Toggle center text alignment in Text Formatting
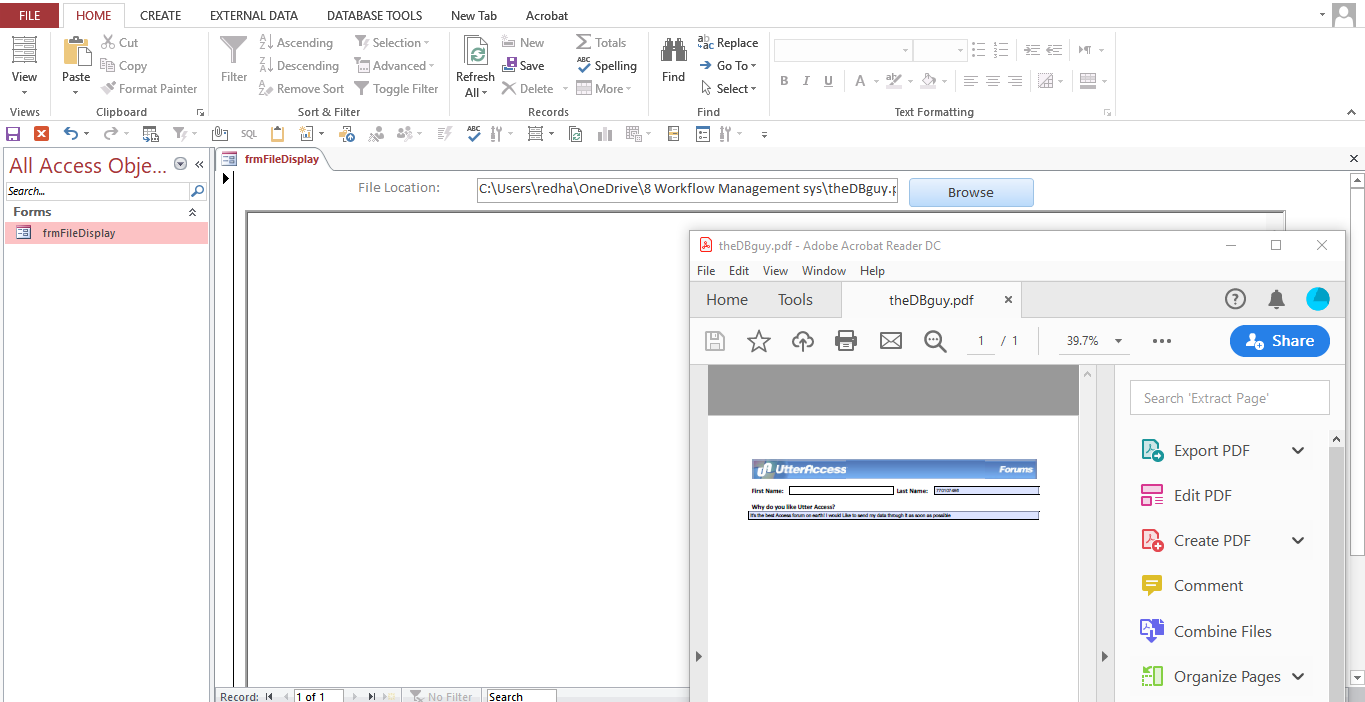The image size is (1365, 702). [993, 81]
